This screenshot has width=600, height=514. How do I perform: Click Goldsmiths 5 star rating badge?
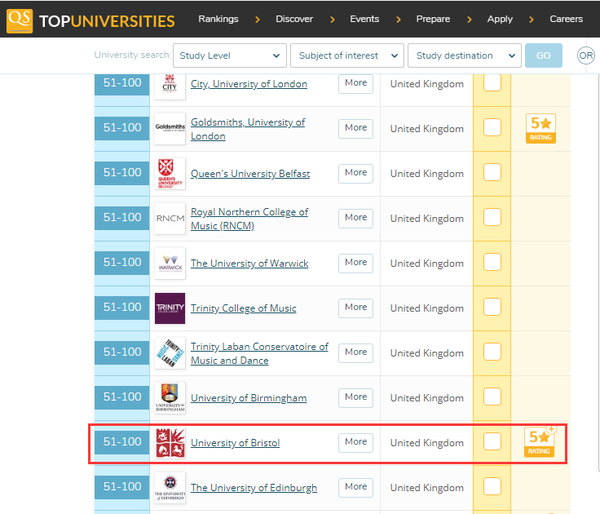(541, 129)
